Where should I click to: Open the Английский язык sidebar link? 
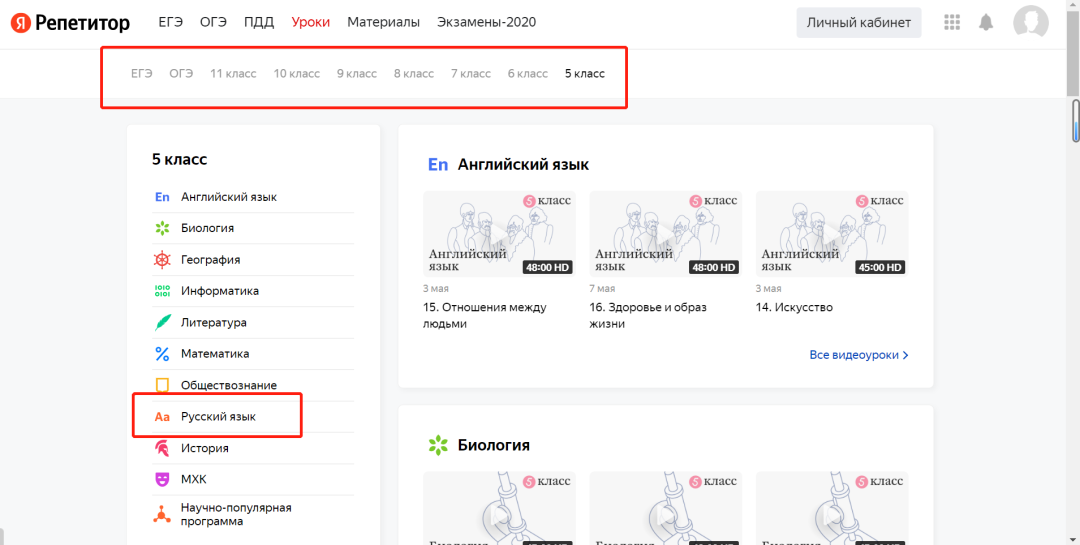pos(229,197)
